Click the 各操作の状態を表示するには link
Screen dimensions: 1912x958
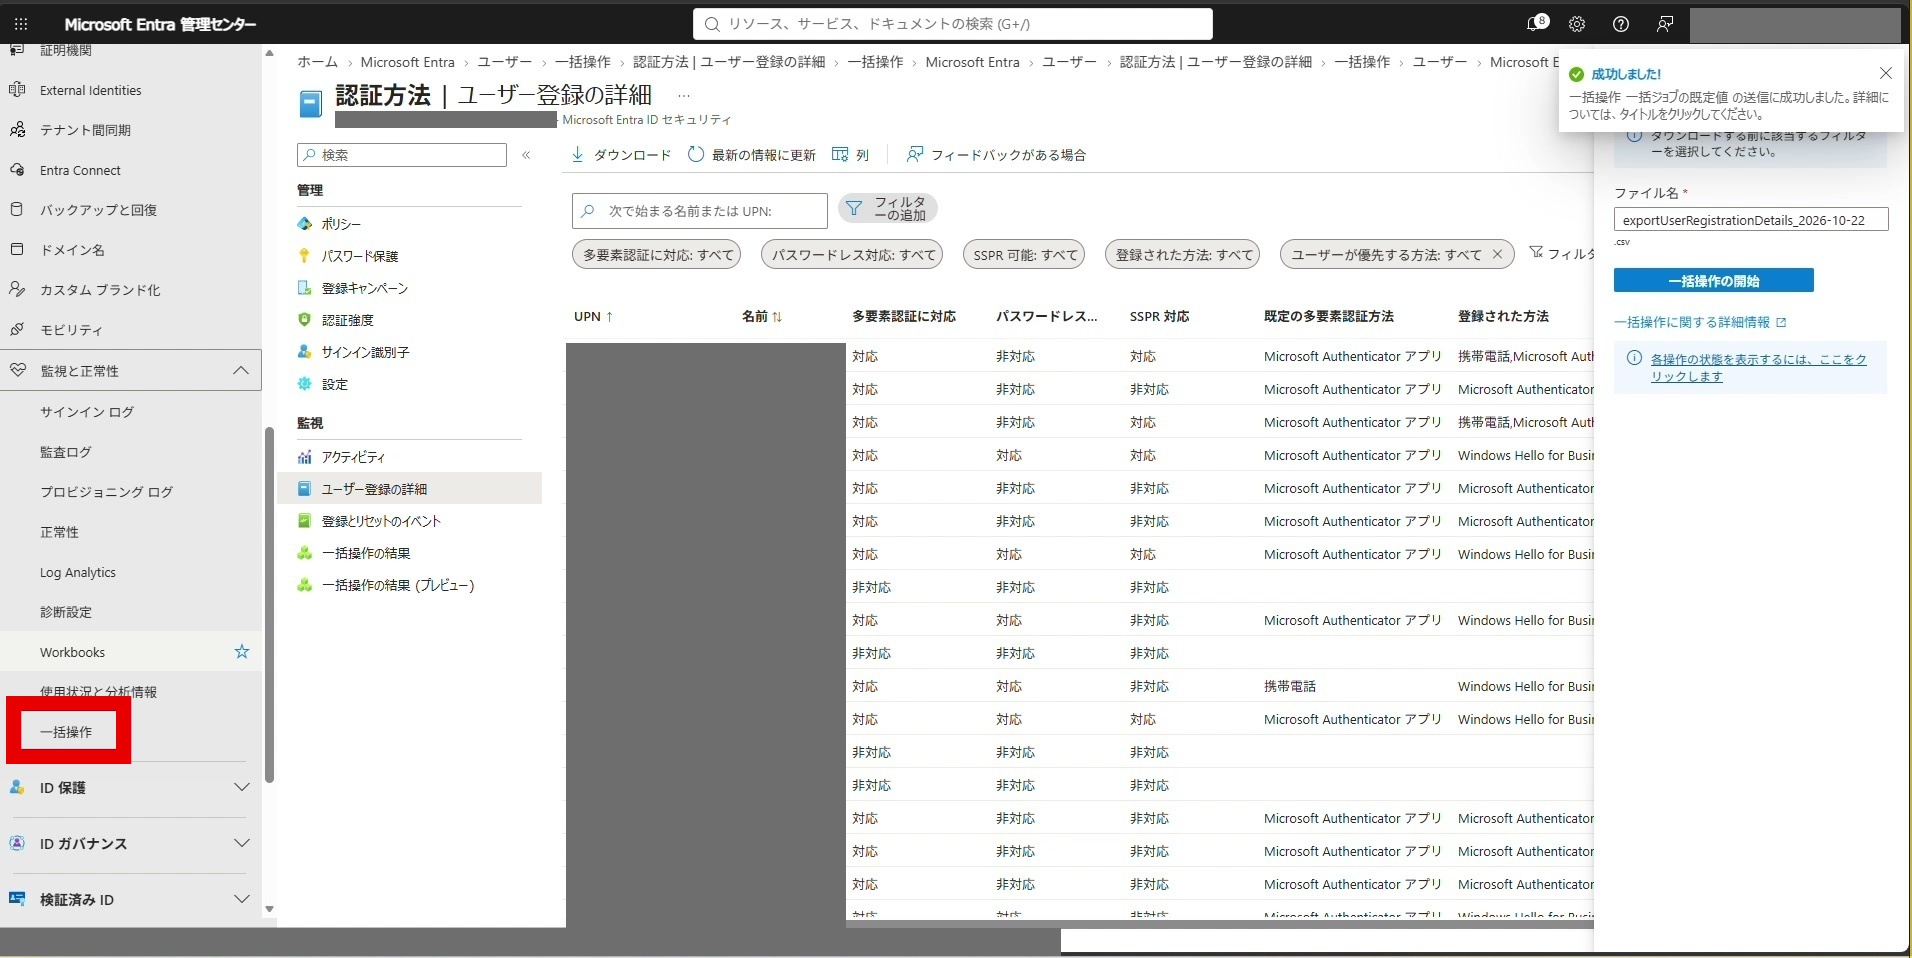point(1758,368)
